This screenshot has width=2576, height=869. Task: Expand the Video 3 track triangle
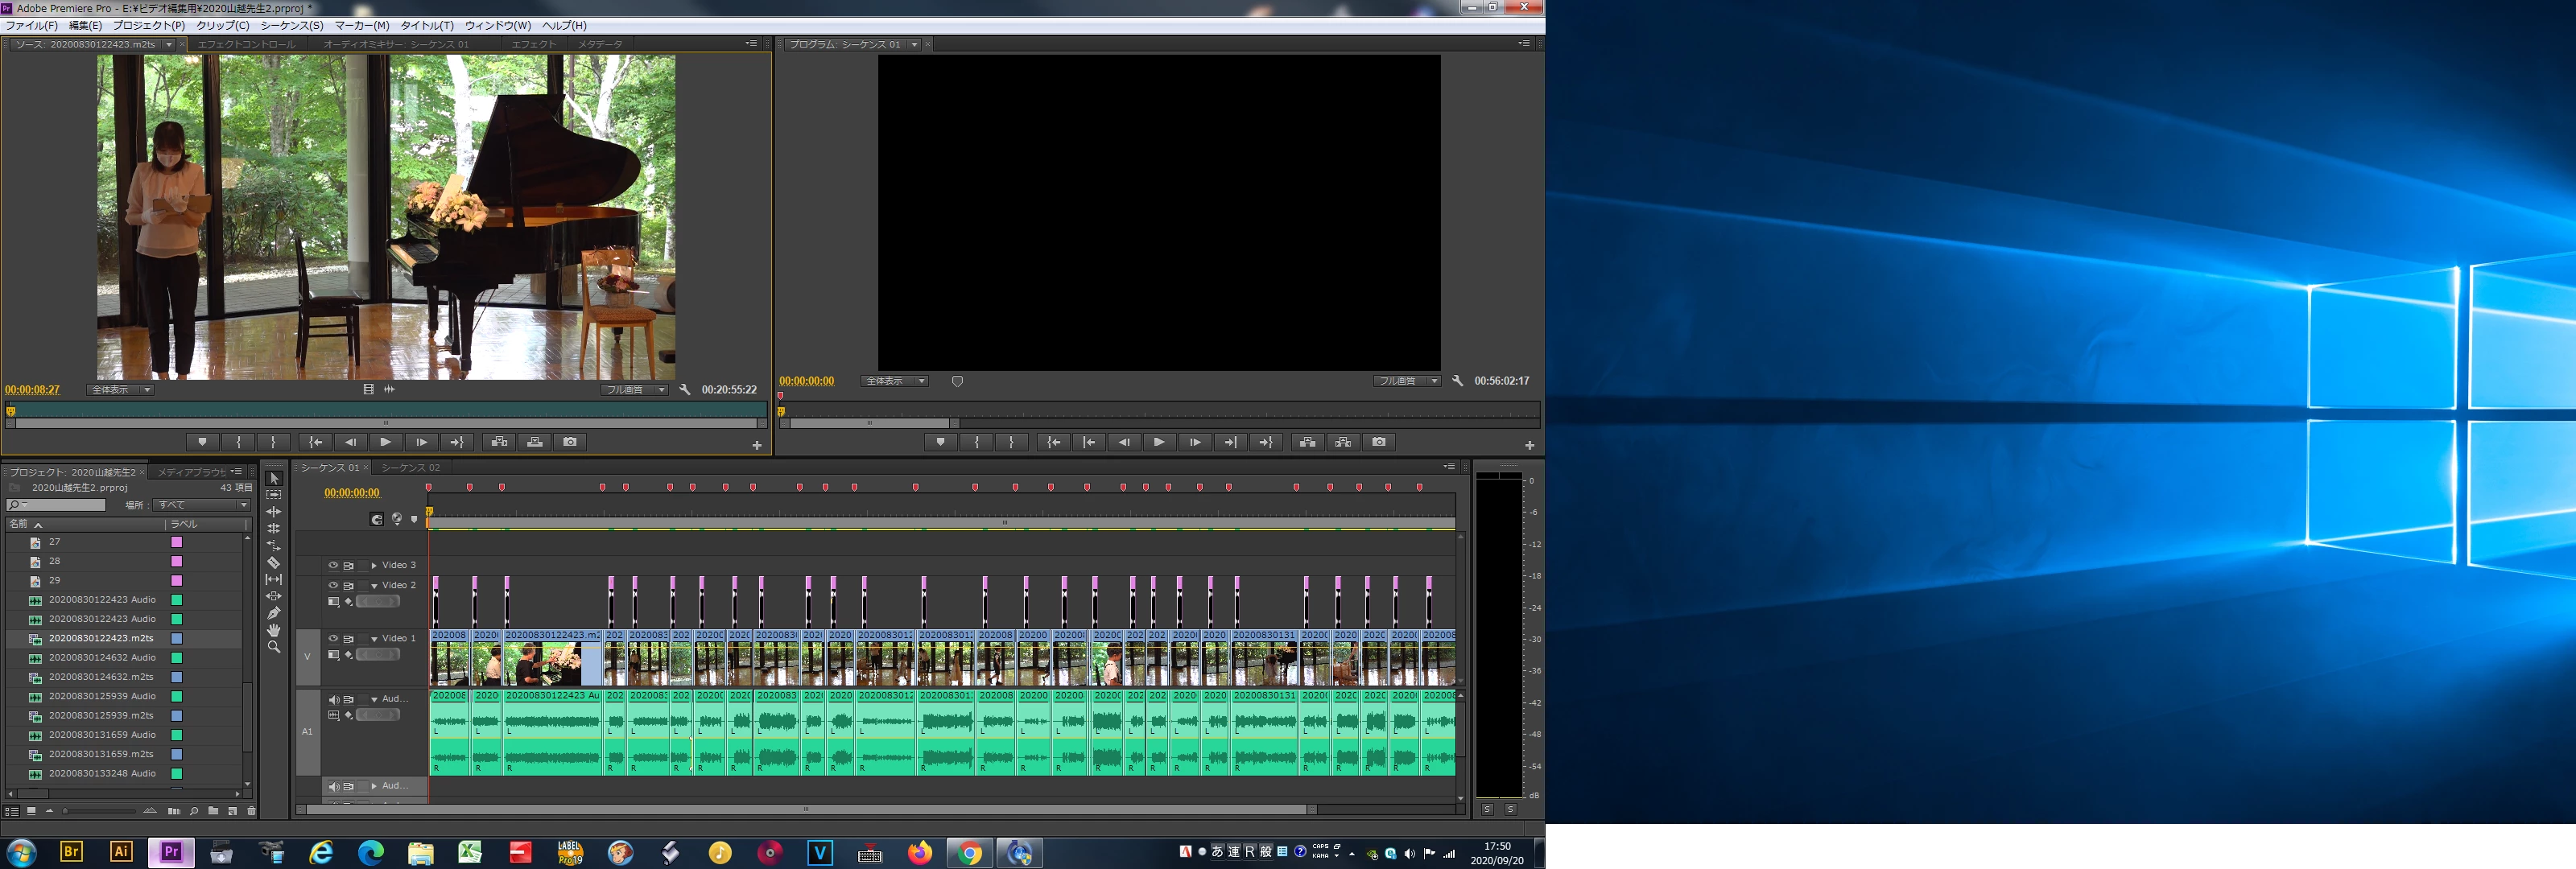[374, 566]
